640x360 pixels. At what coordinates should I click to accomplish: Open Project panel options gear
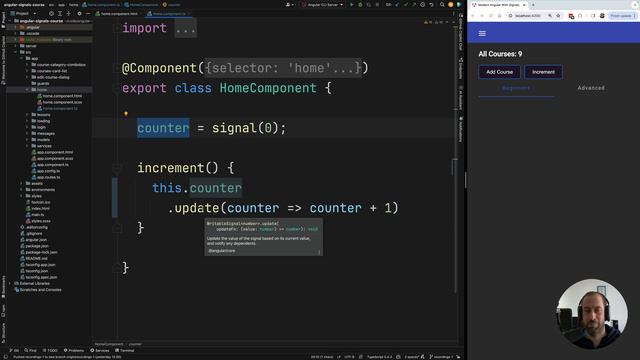pos(79,13)
